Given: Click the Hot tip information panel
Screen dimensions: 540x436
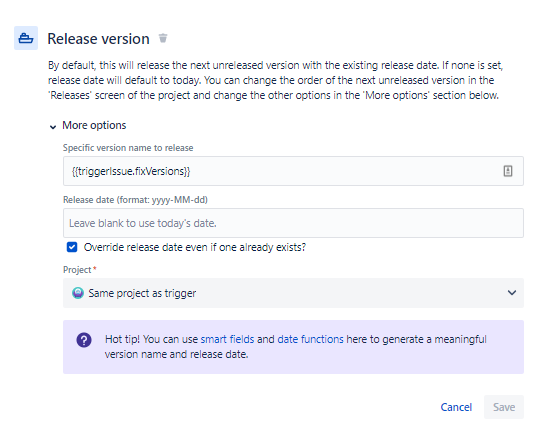Looking at the screenshot, I should (x=293, y=347).
